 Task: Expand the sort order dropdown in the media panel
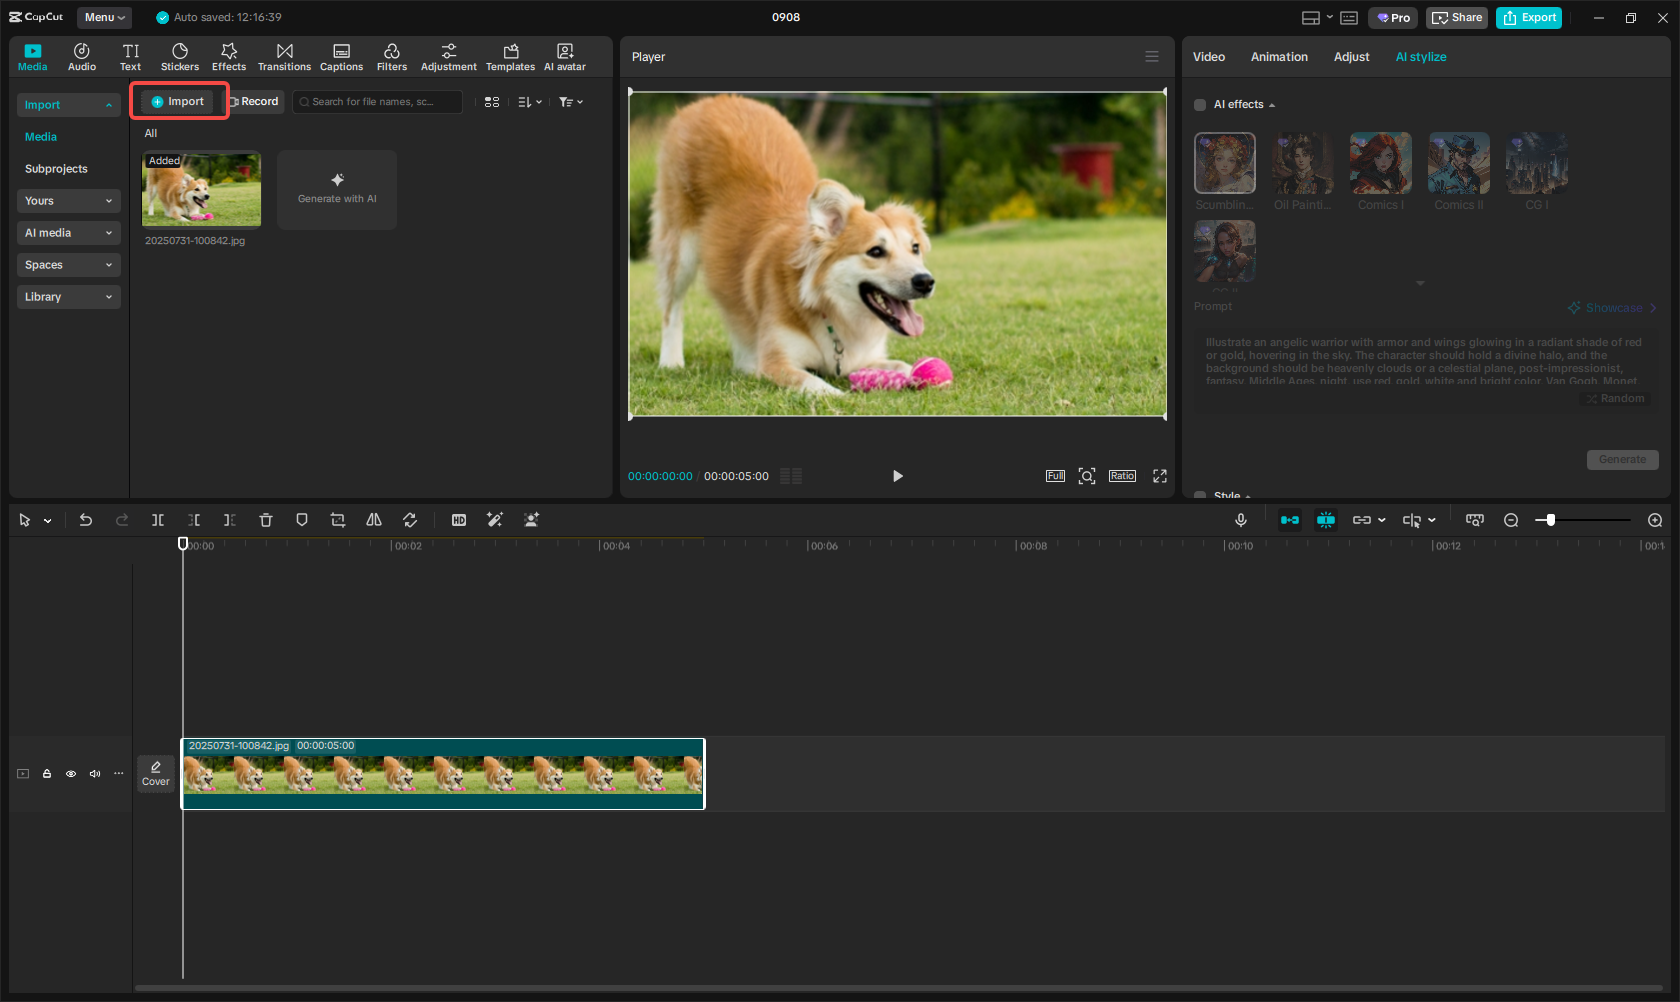[530, 101]
